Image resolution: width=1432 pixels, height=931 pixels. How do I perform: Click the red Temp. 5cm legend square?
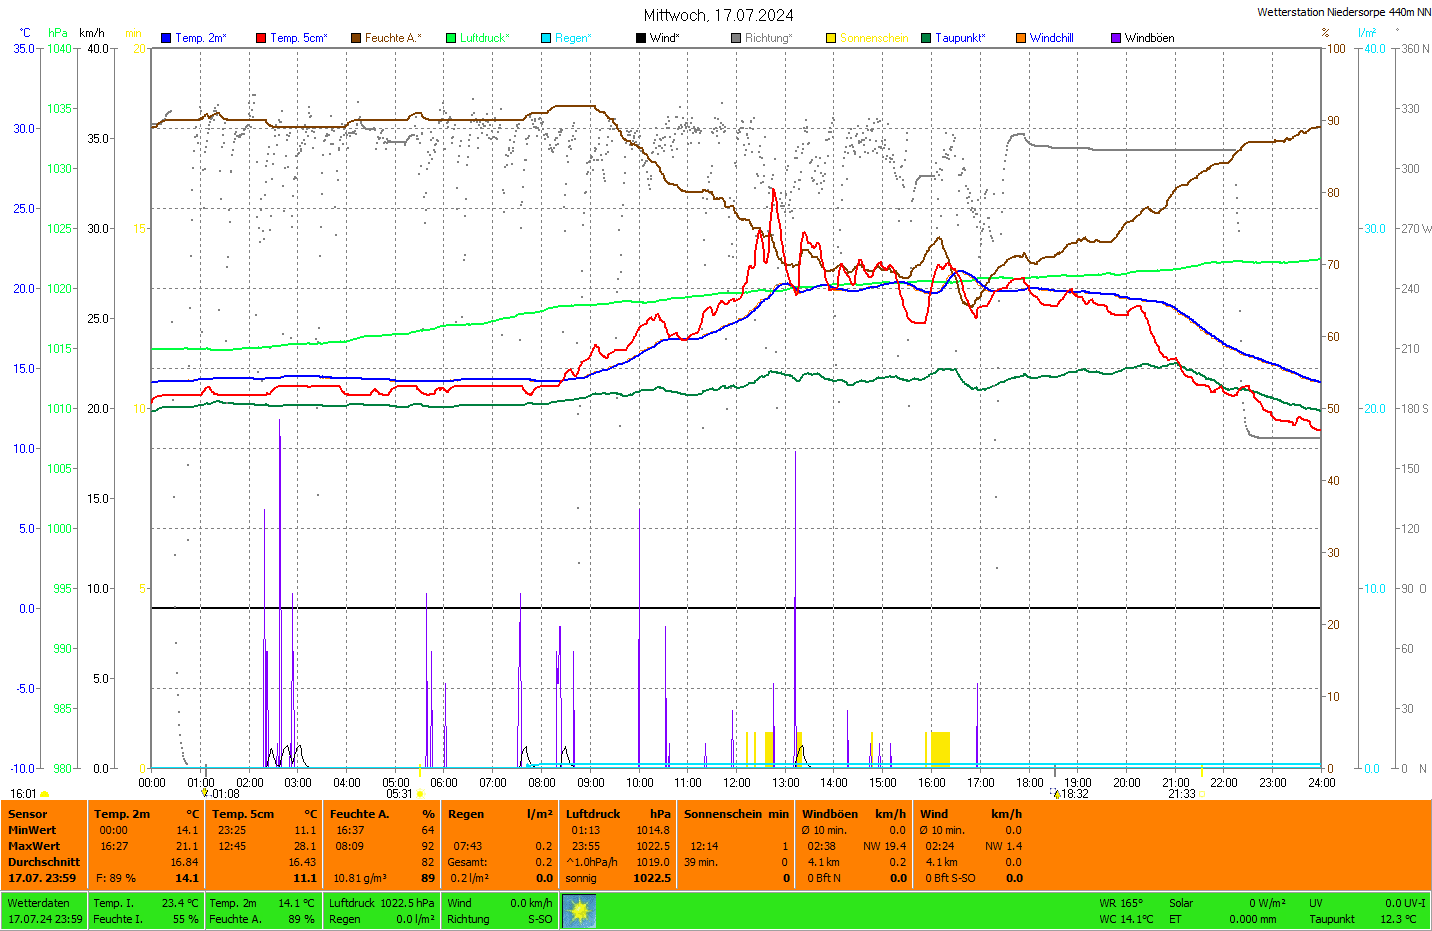pos(261,38)
